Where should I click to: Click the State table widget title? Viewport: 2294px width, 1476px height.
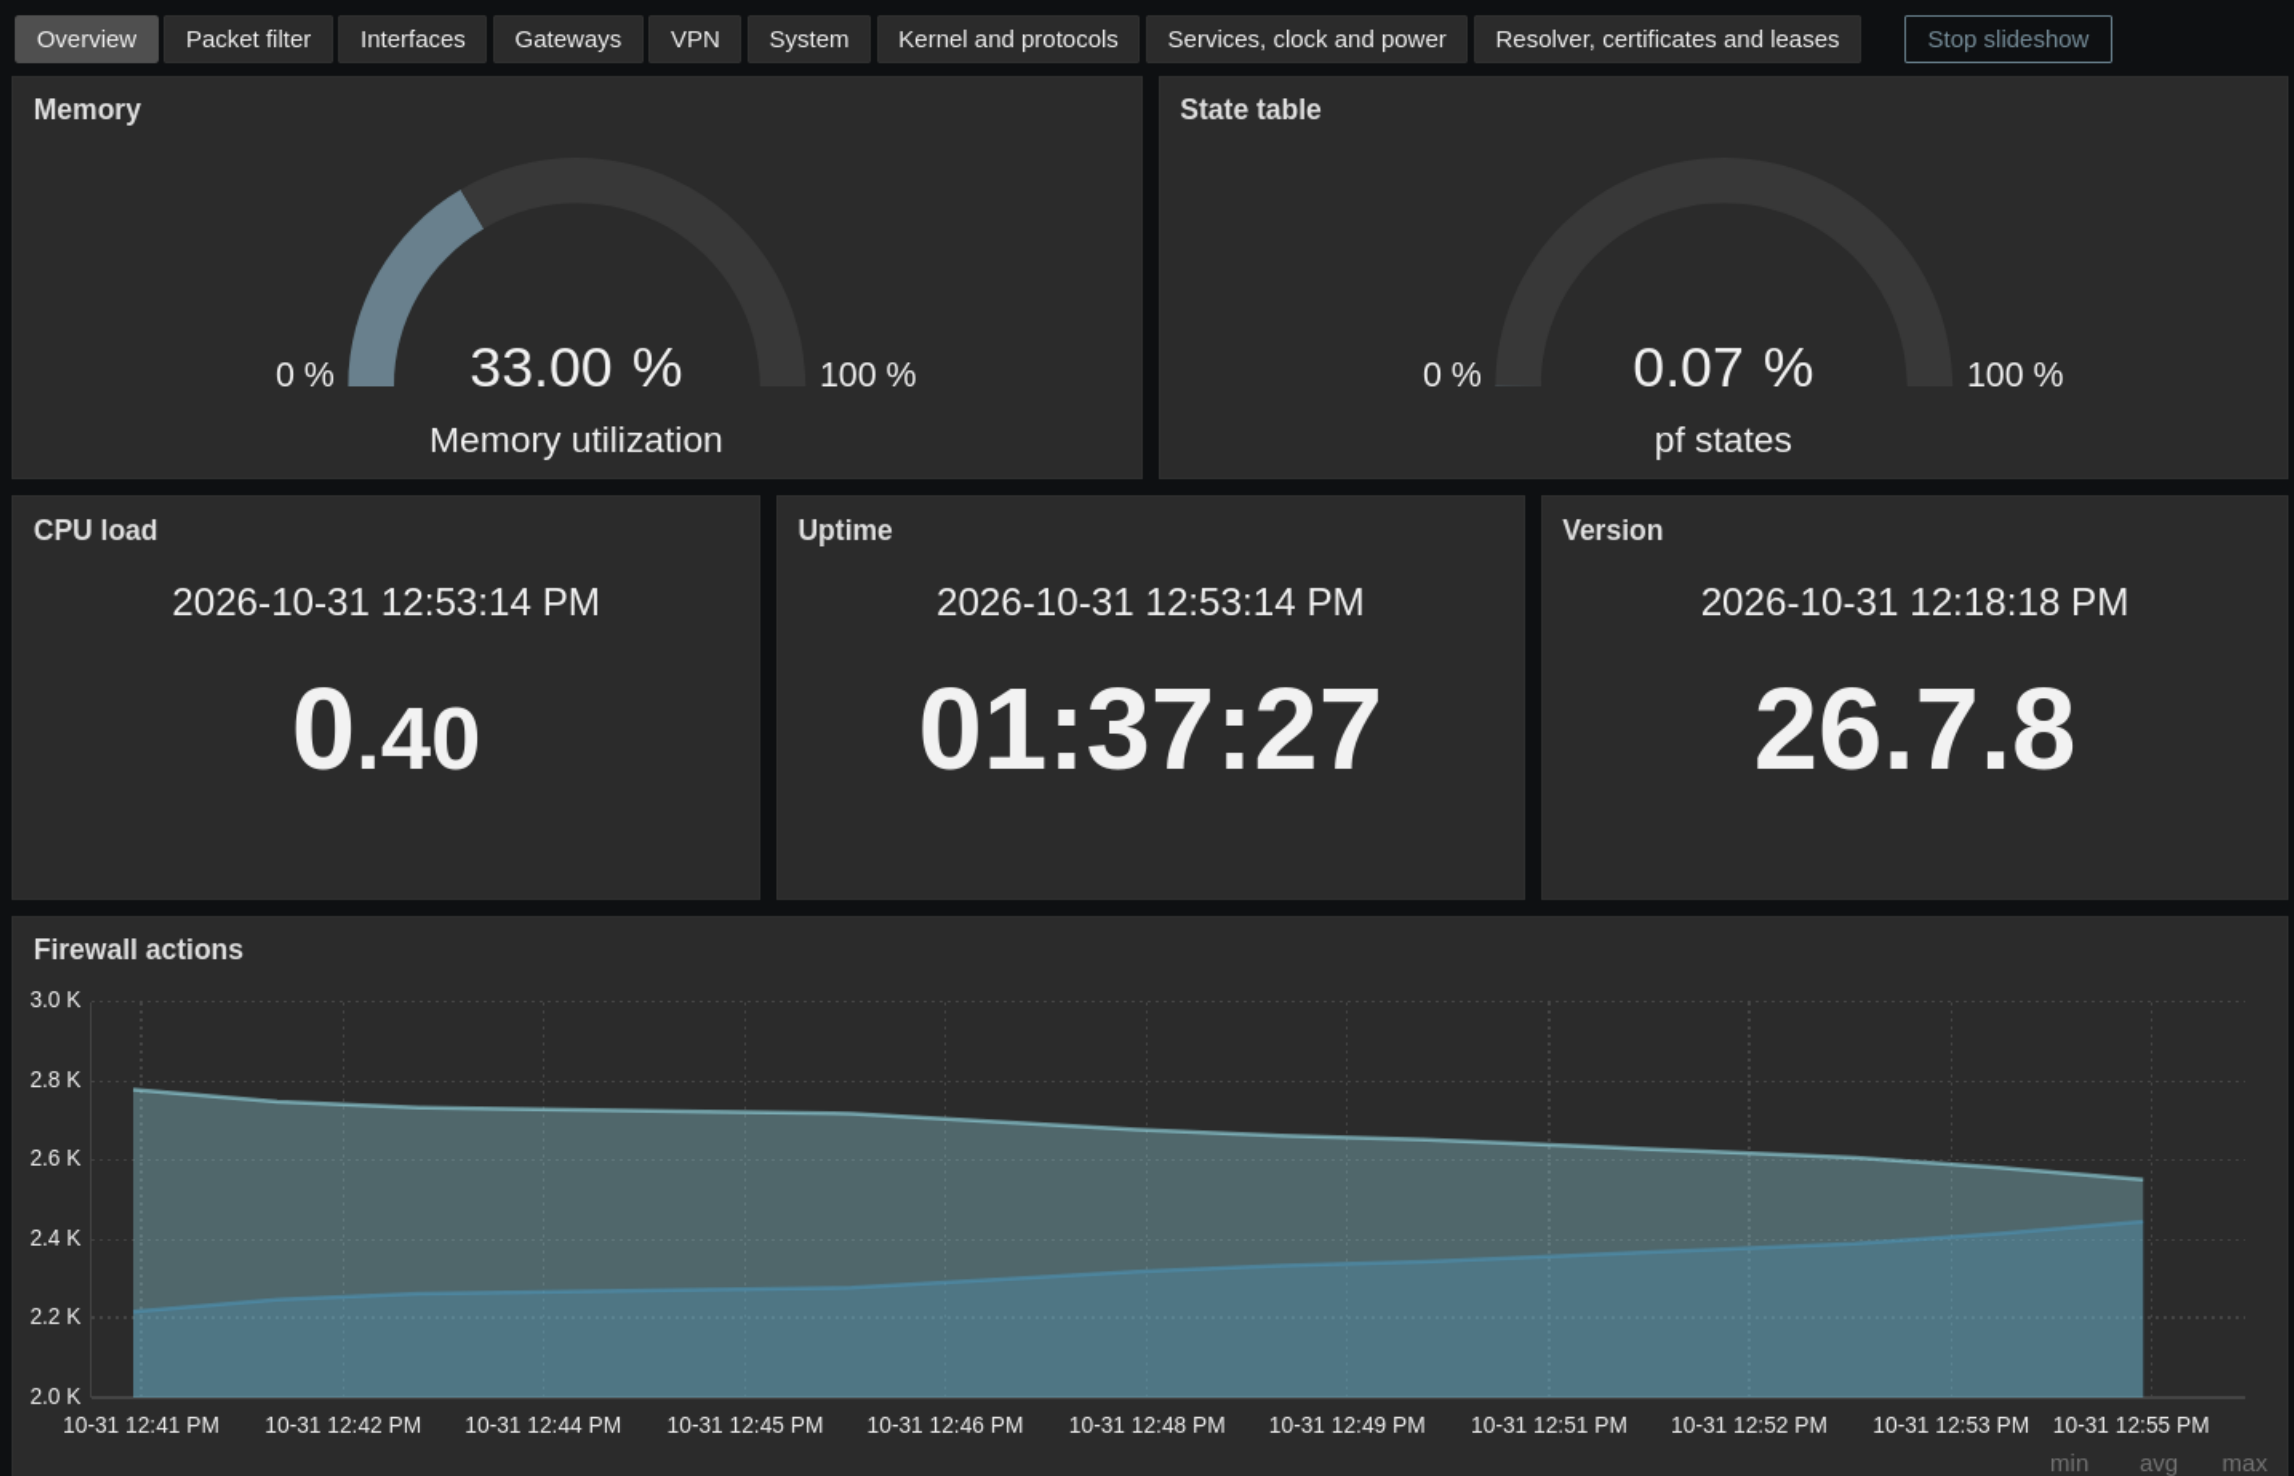1250,109
